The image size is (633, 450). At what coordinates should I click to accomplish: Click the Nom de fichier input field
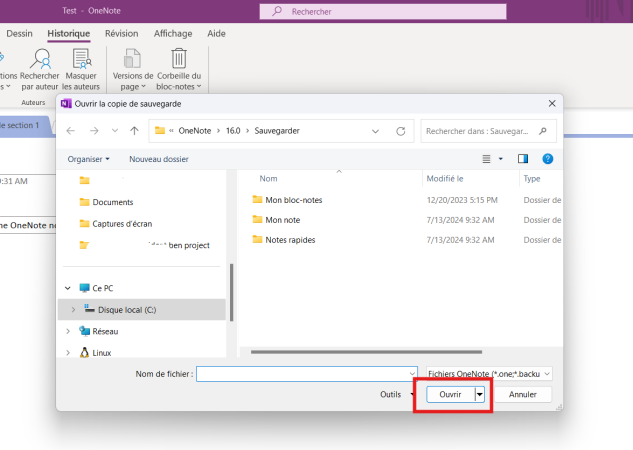click(305, 373)
